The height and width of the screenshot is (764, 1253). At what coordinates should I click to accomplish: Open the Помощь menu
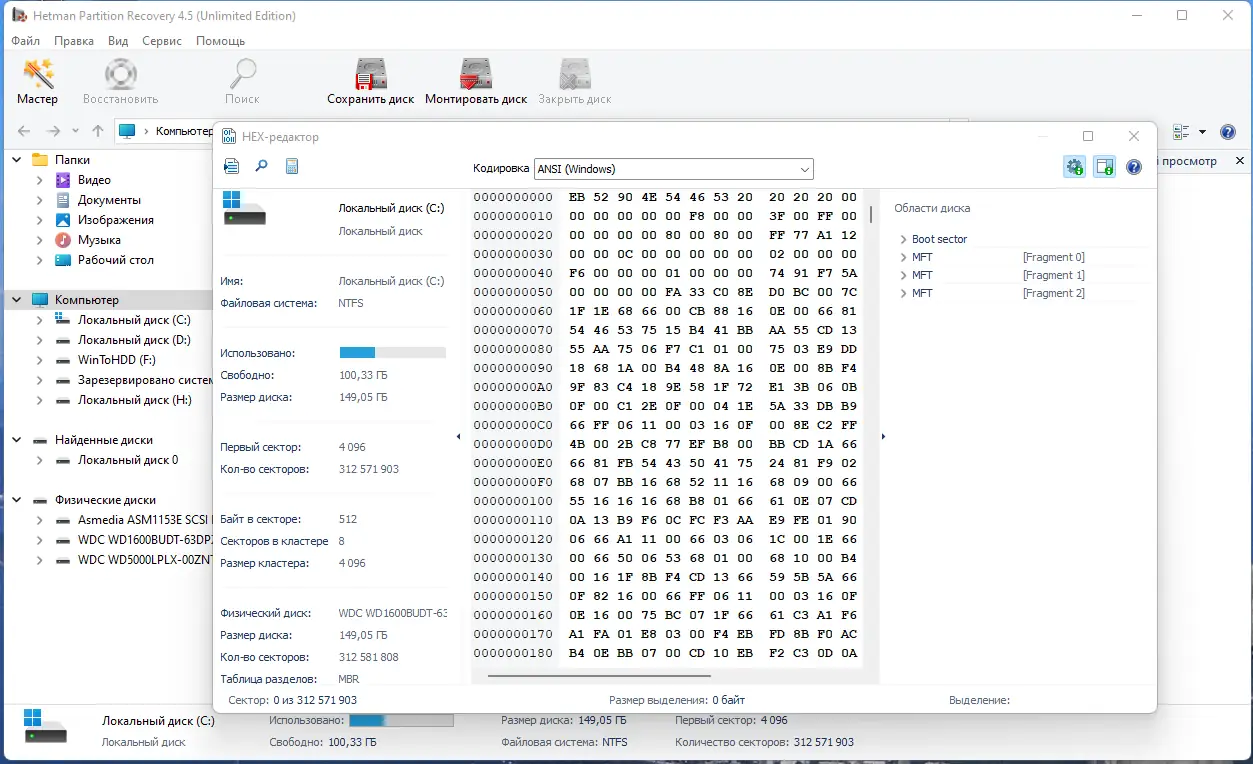(220, 41)
